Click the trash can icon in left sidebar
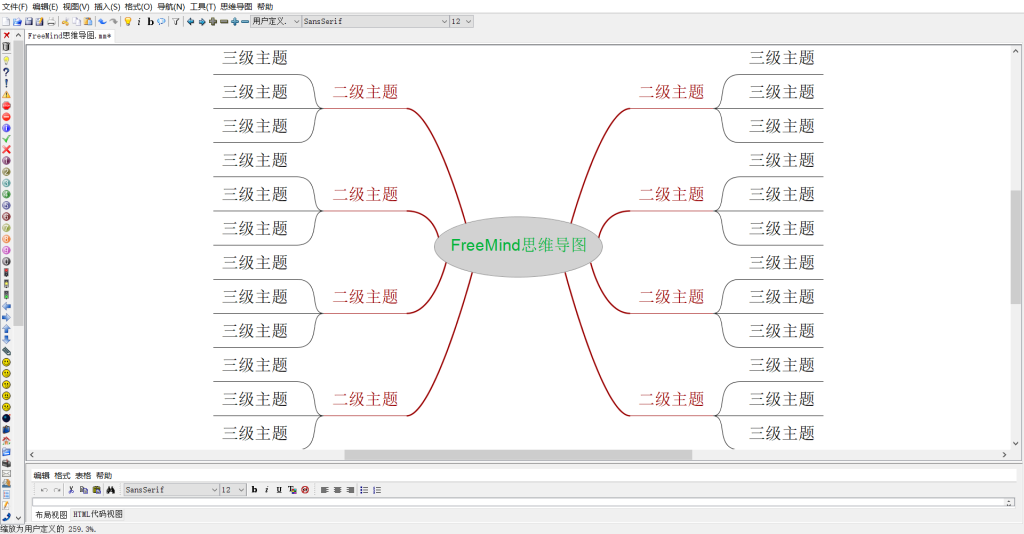The image size is (1024, 534). point(7,47)
